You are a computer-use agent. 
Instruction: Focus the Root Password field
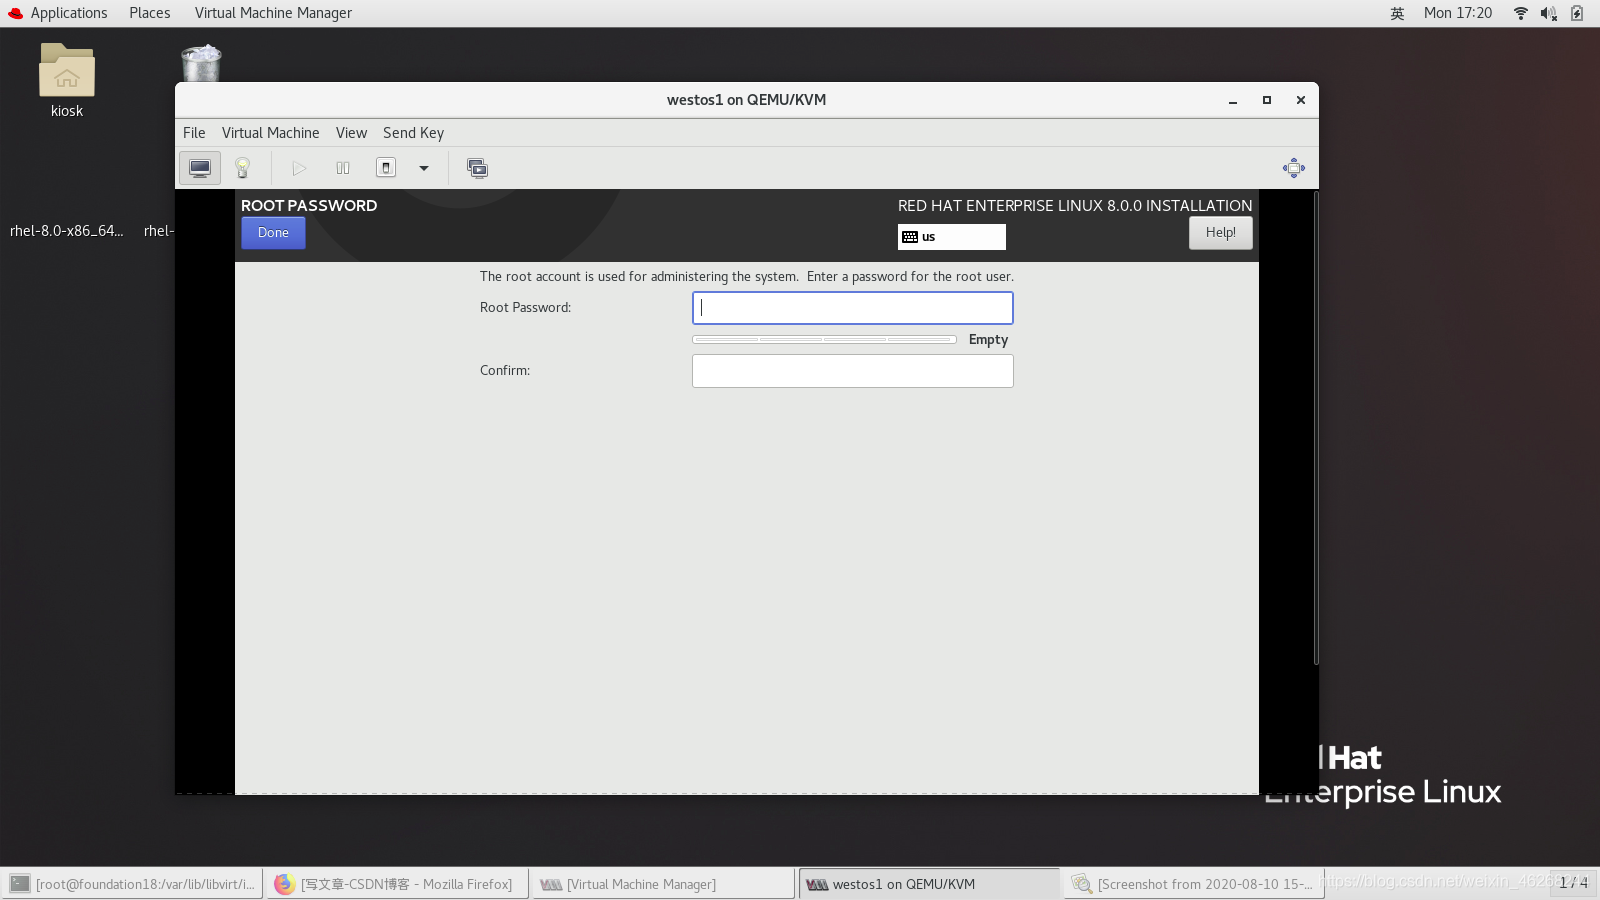pos(853,308)
